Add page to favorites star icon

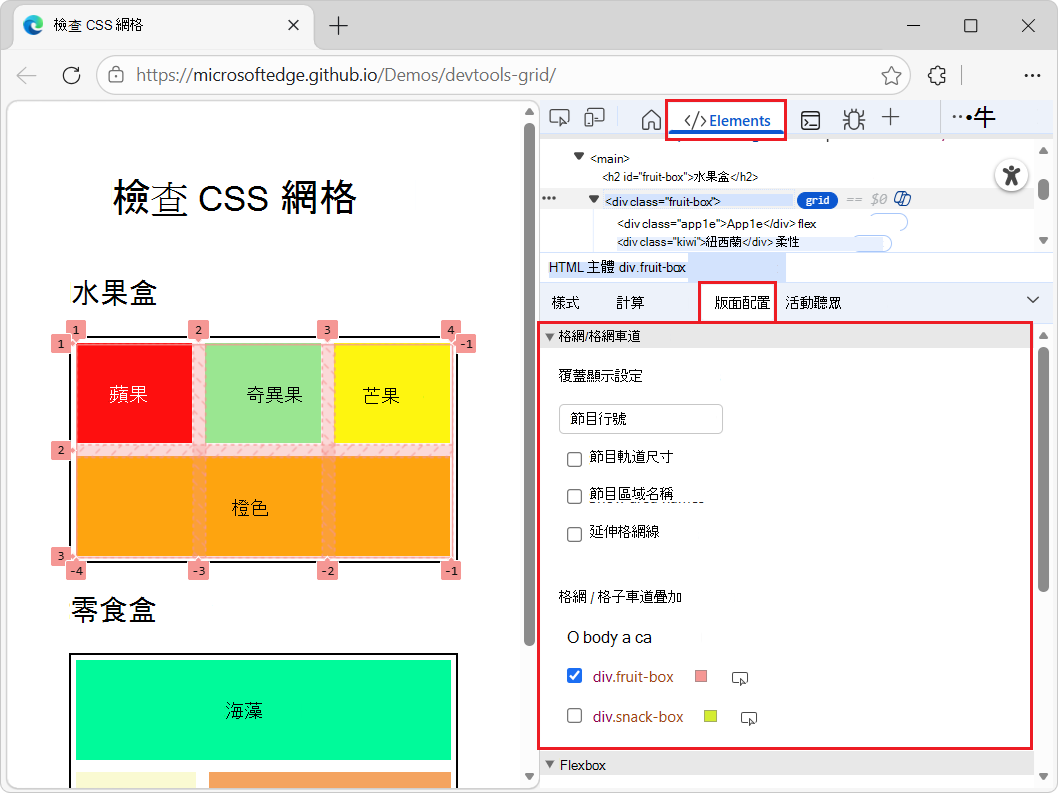[891, 76]
